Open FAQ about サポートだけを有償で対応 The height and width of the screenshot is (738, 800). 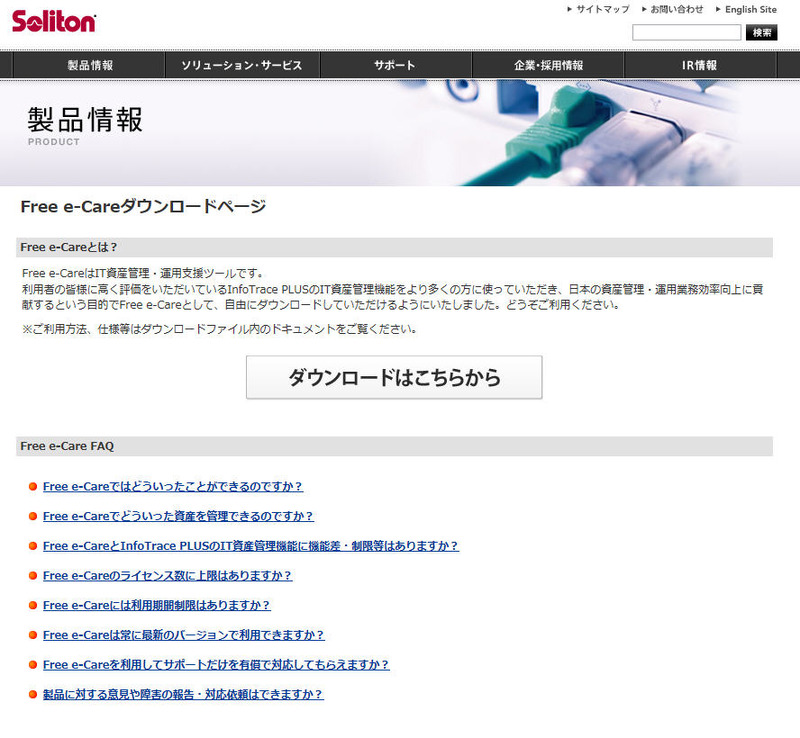coord(216,664)
